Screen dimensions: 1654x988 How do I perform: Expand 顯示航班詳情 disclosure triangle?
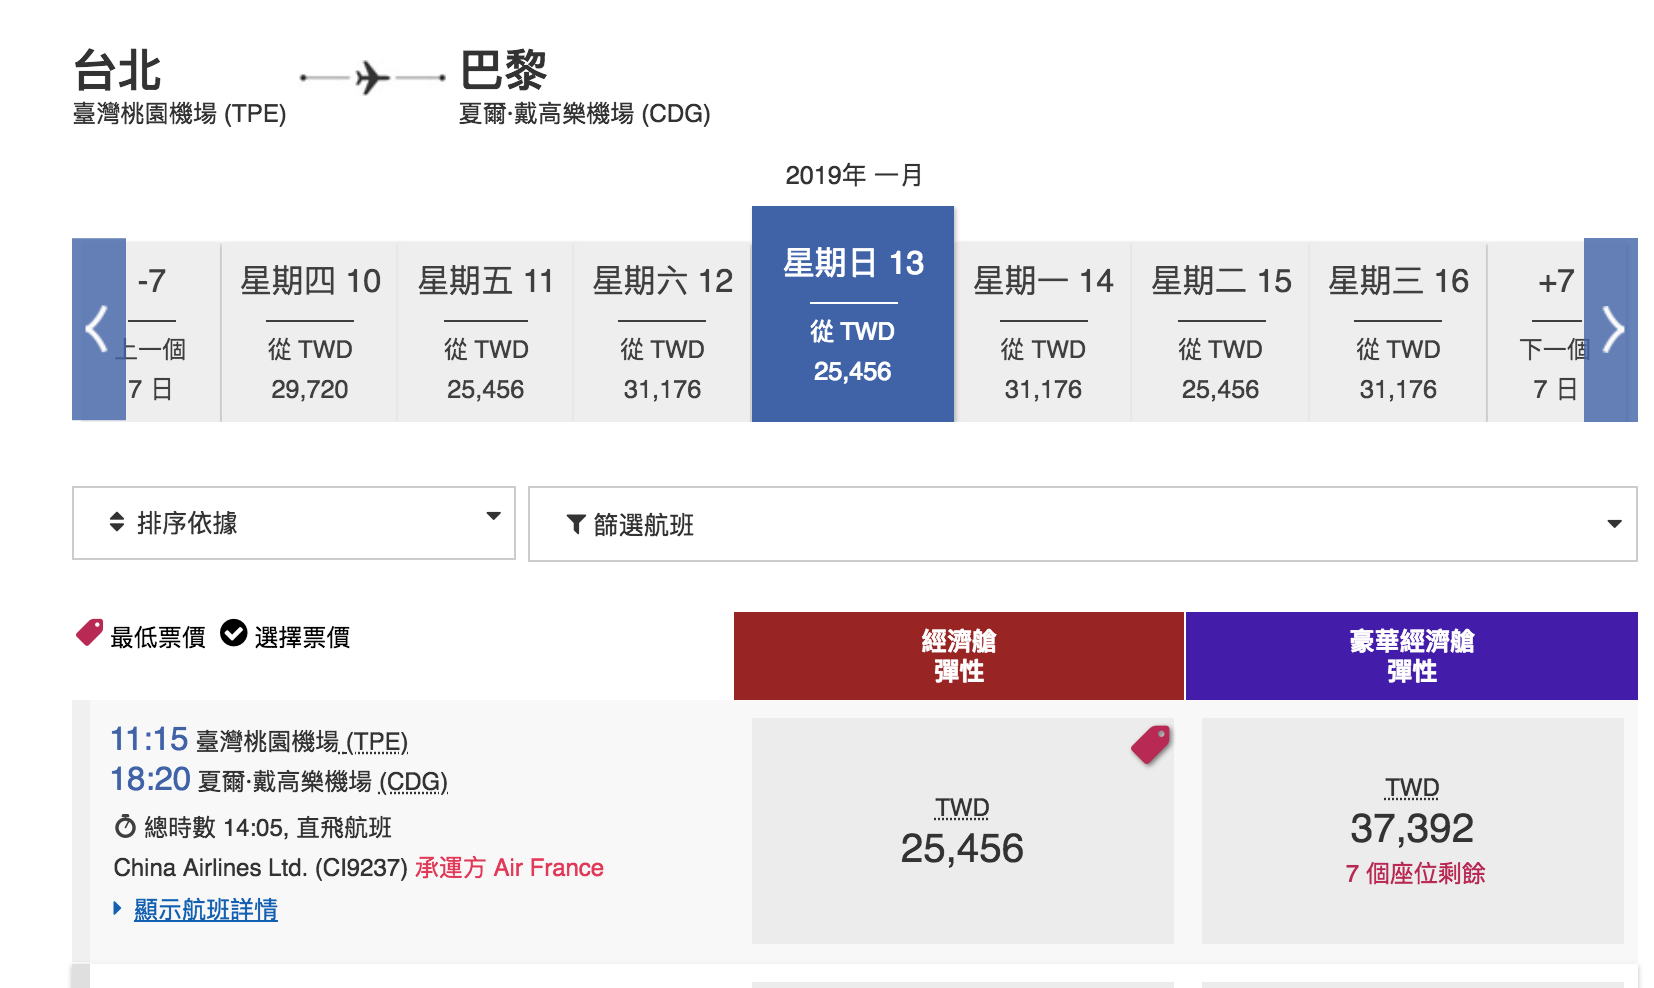118,908
